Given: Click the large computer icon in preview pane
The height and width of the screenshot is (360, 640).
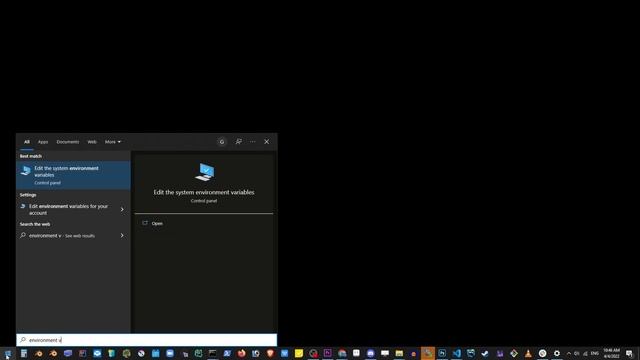Looking at the screenshot, I should coord(204,172).
